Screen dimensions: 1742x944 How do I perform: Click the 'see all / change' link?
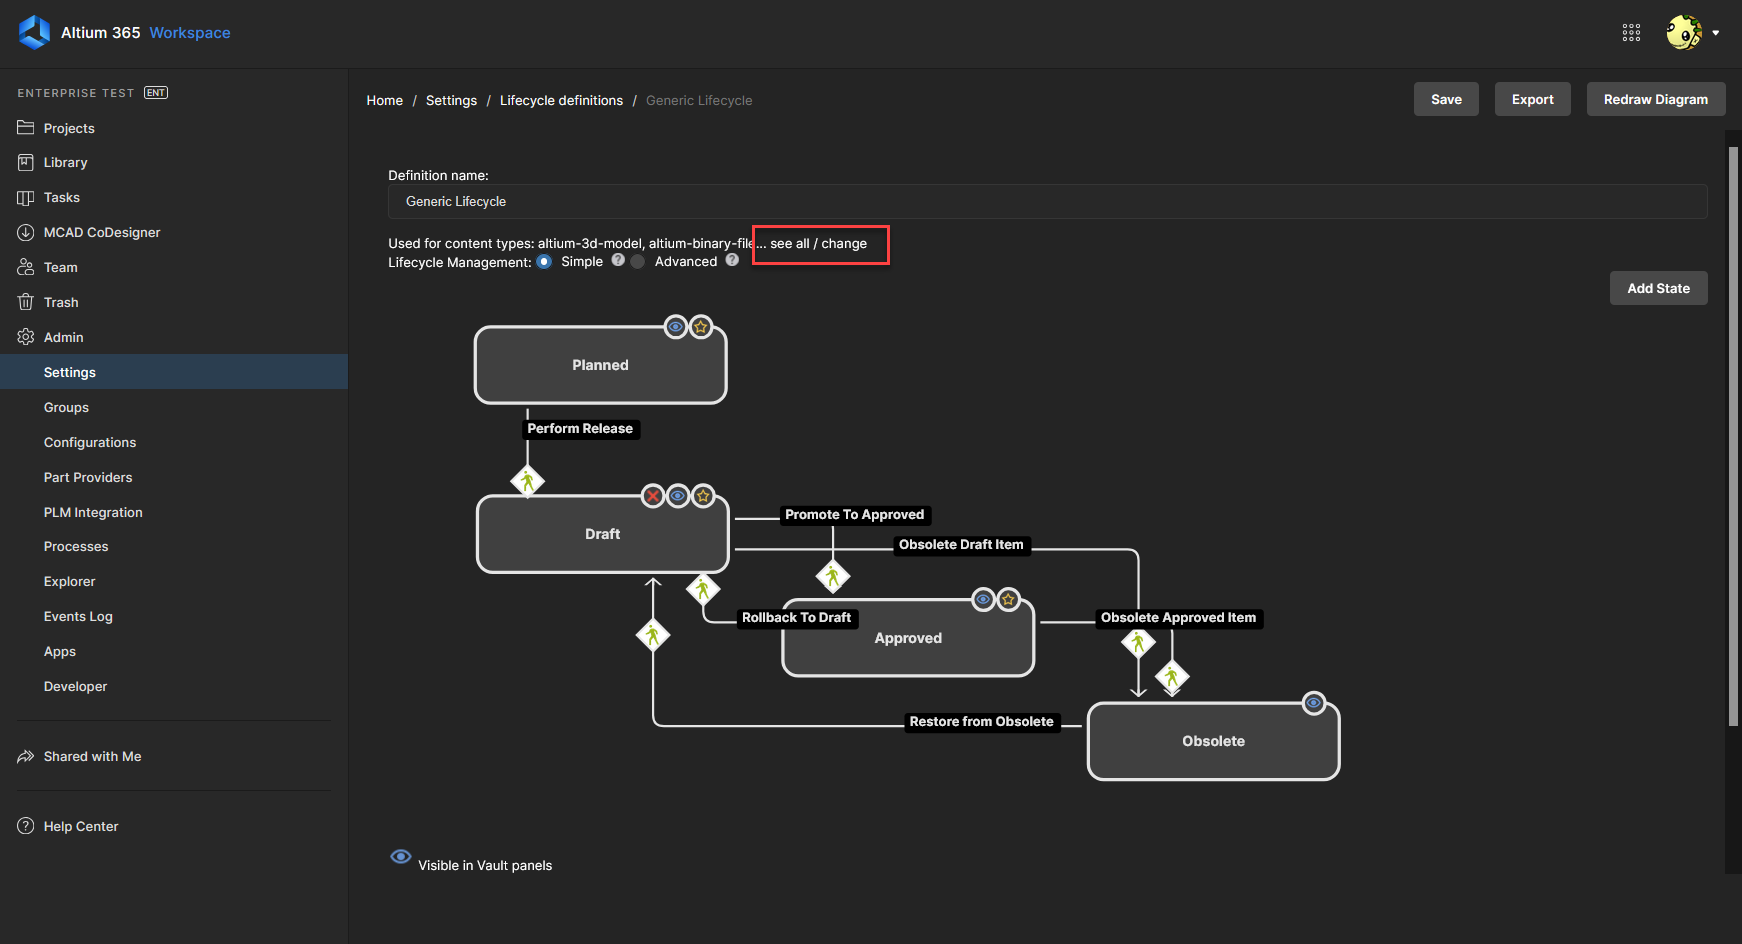[x=818, y=243]
